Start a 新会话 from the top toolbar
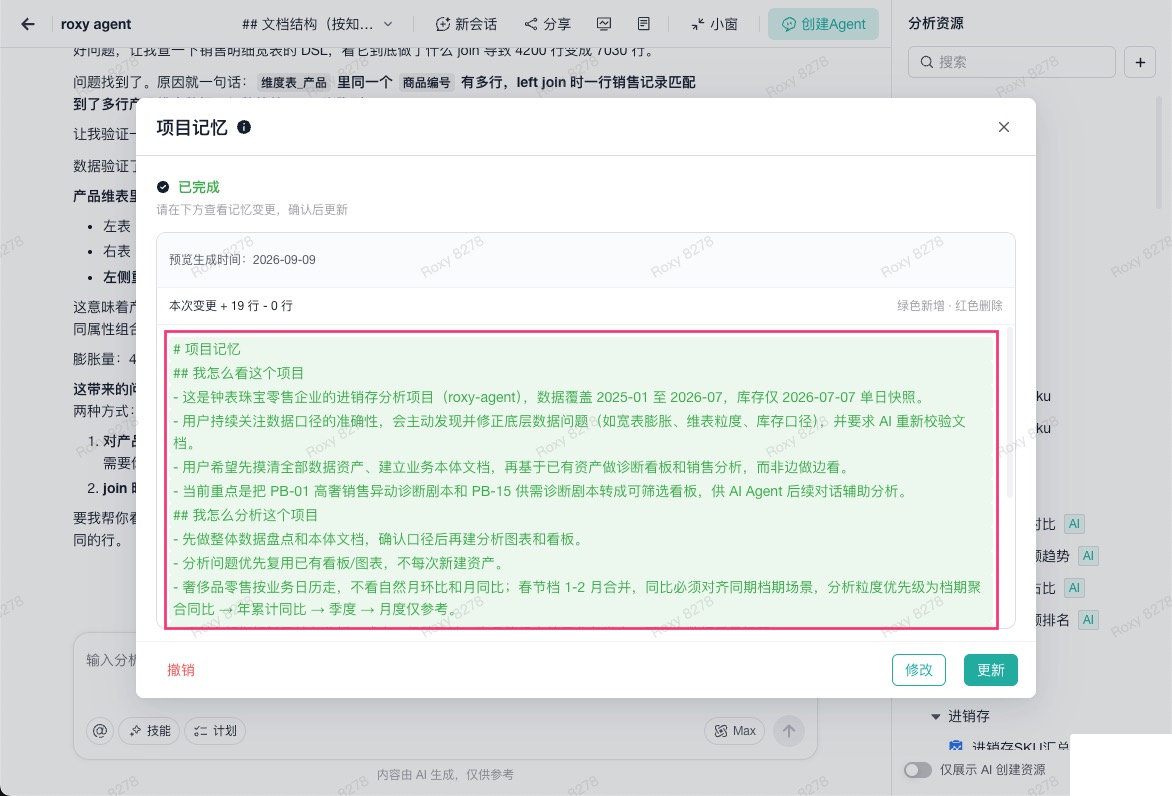The height and width of the screenshot is (796, 1172). 466,24
